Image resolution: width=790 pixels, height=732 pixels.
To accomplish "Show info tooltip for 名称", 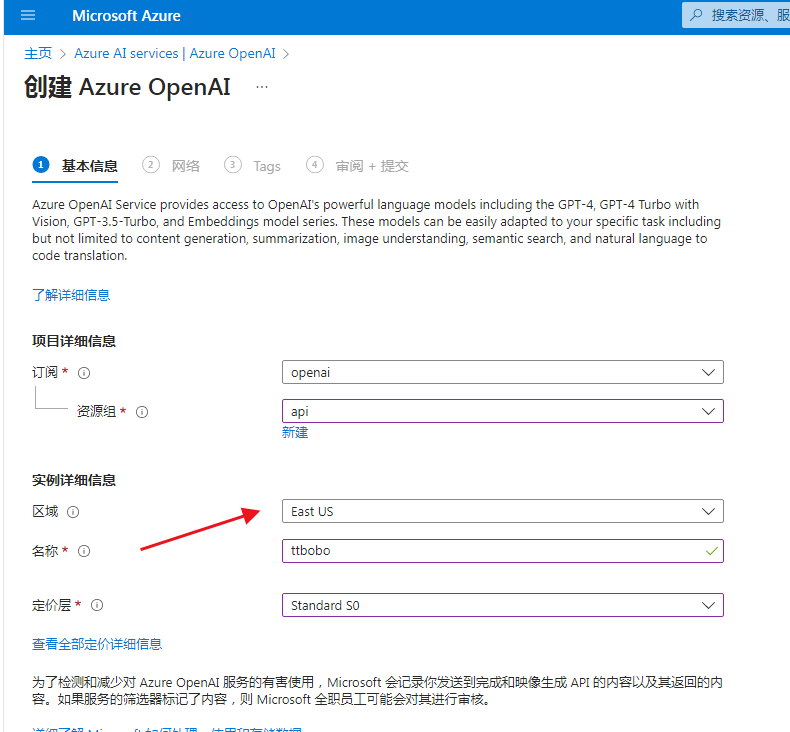I will pos(84,551).
